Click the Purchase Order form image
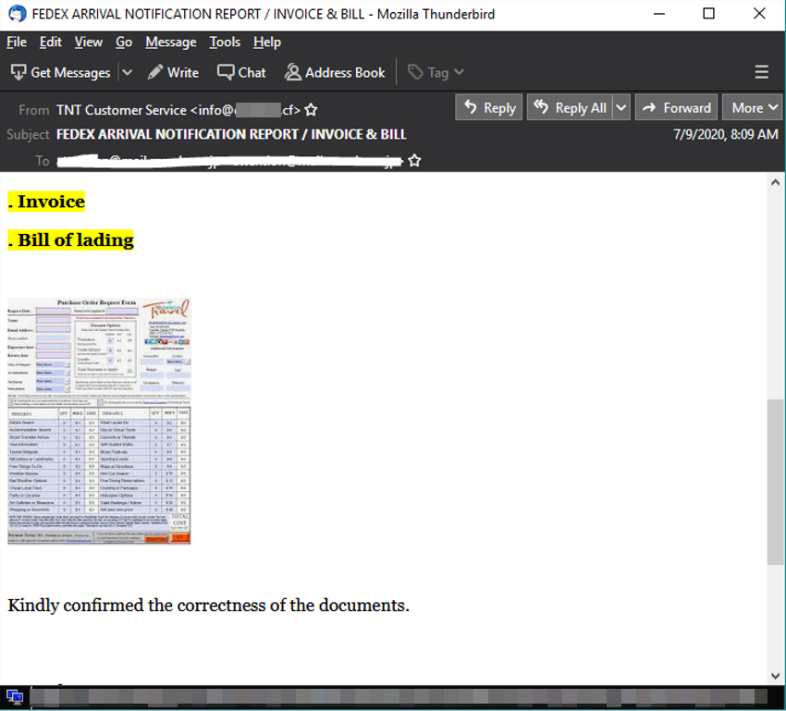The image size is (786, 711). click(x=99, y=421)
